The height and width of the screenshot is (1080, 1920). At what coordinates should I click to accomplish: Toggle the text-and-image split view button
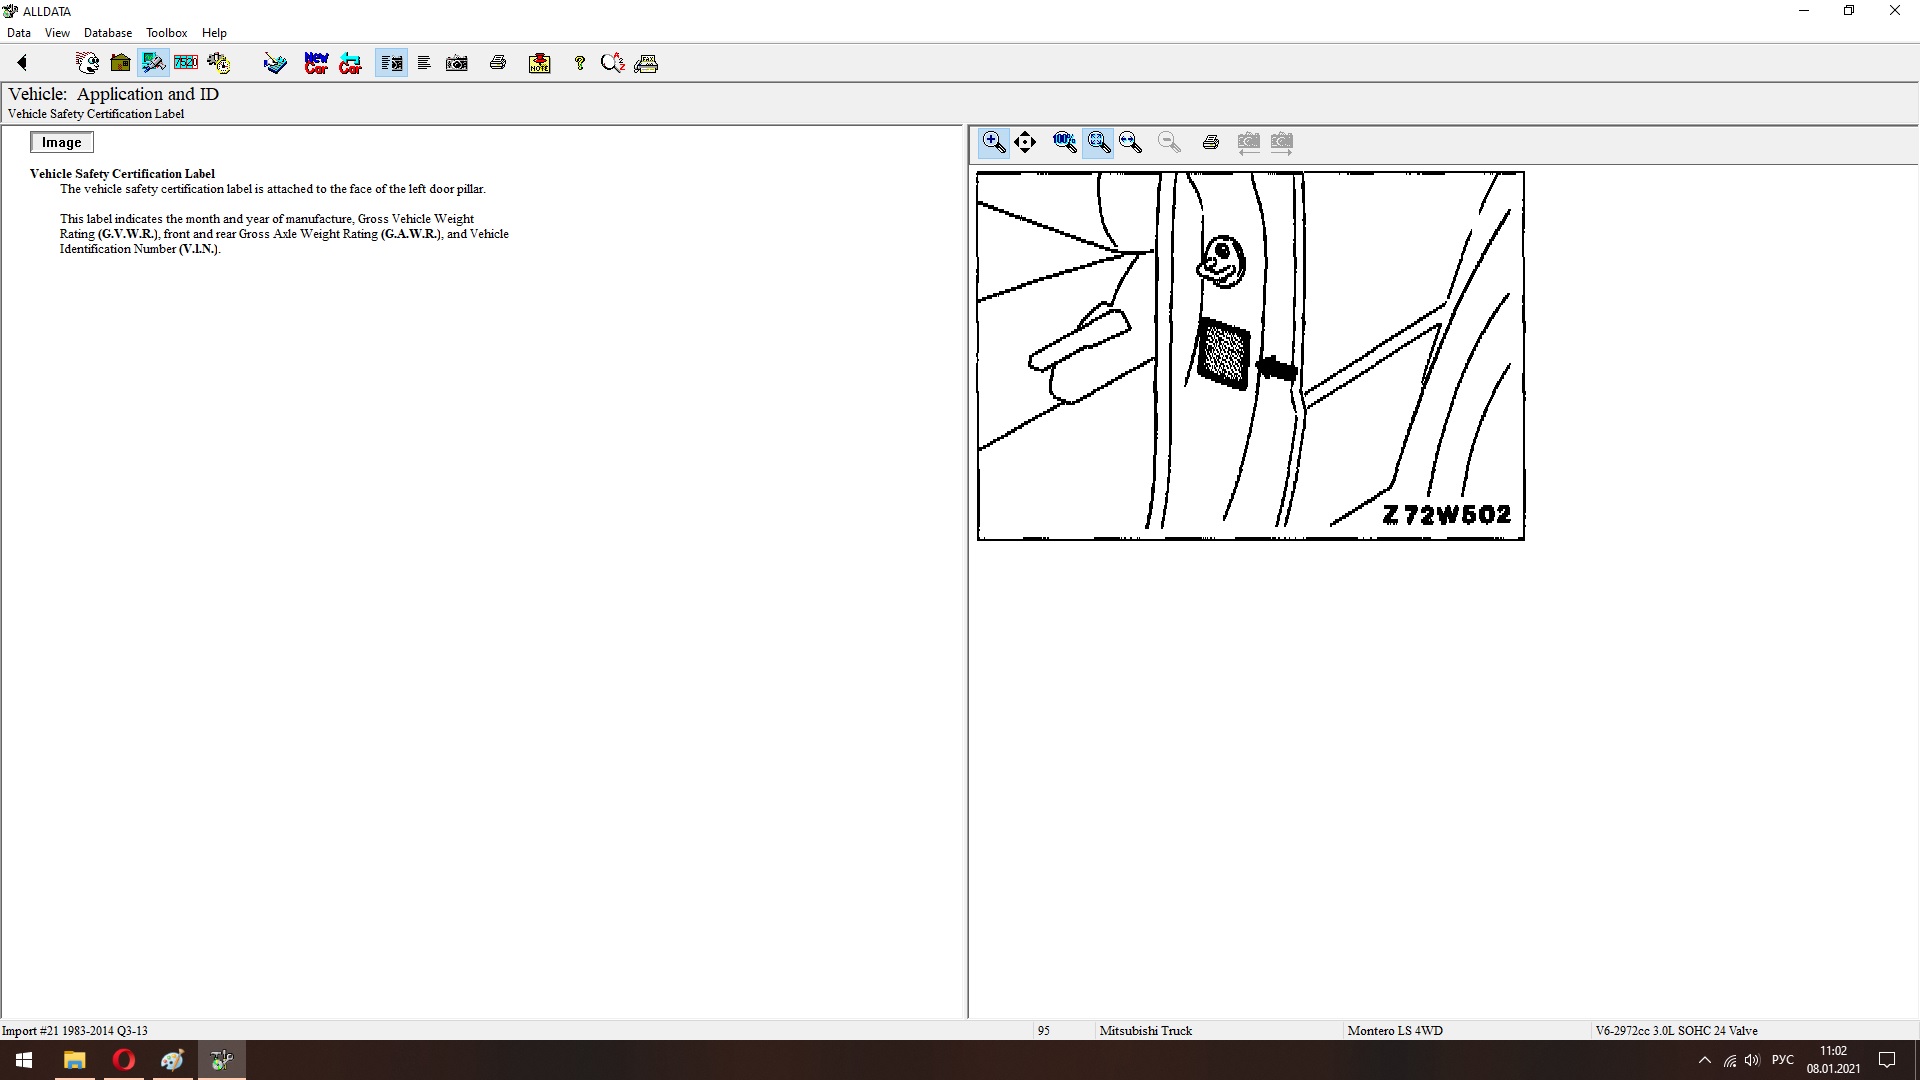(x=391, y=63)
